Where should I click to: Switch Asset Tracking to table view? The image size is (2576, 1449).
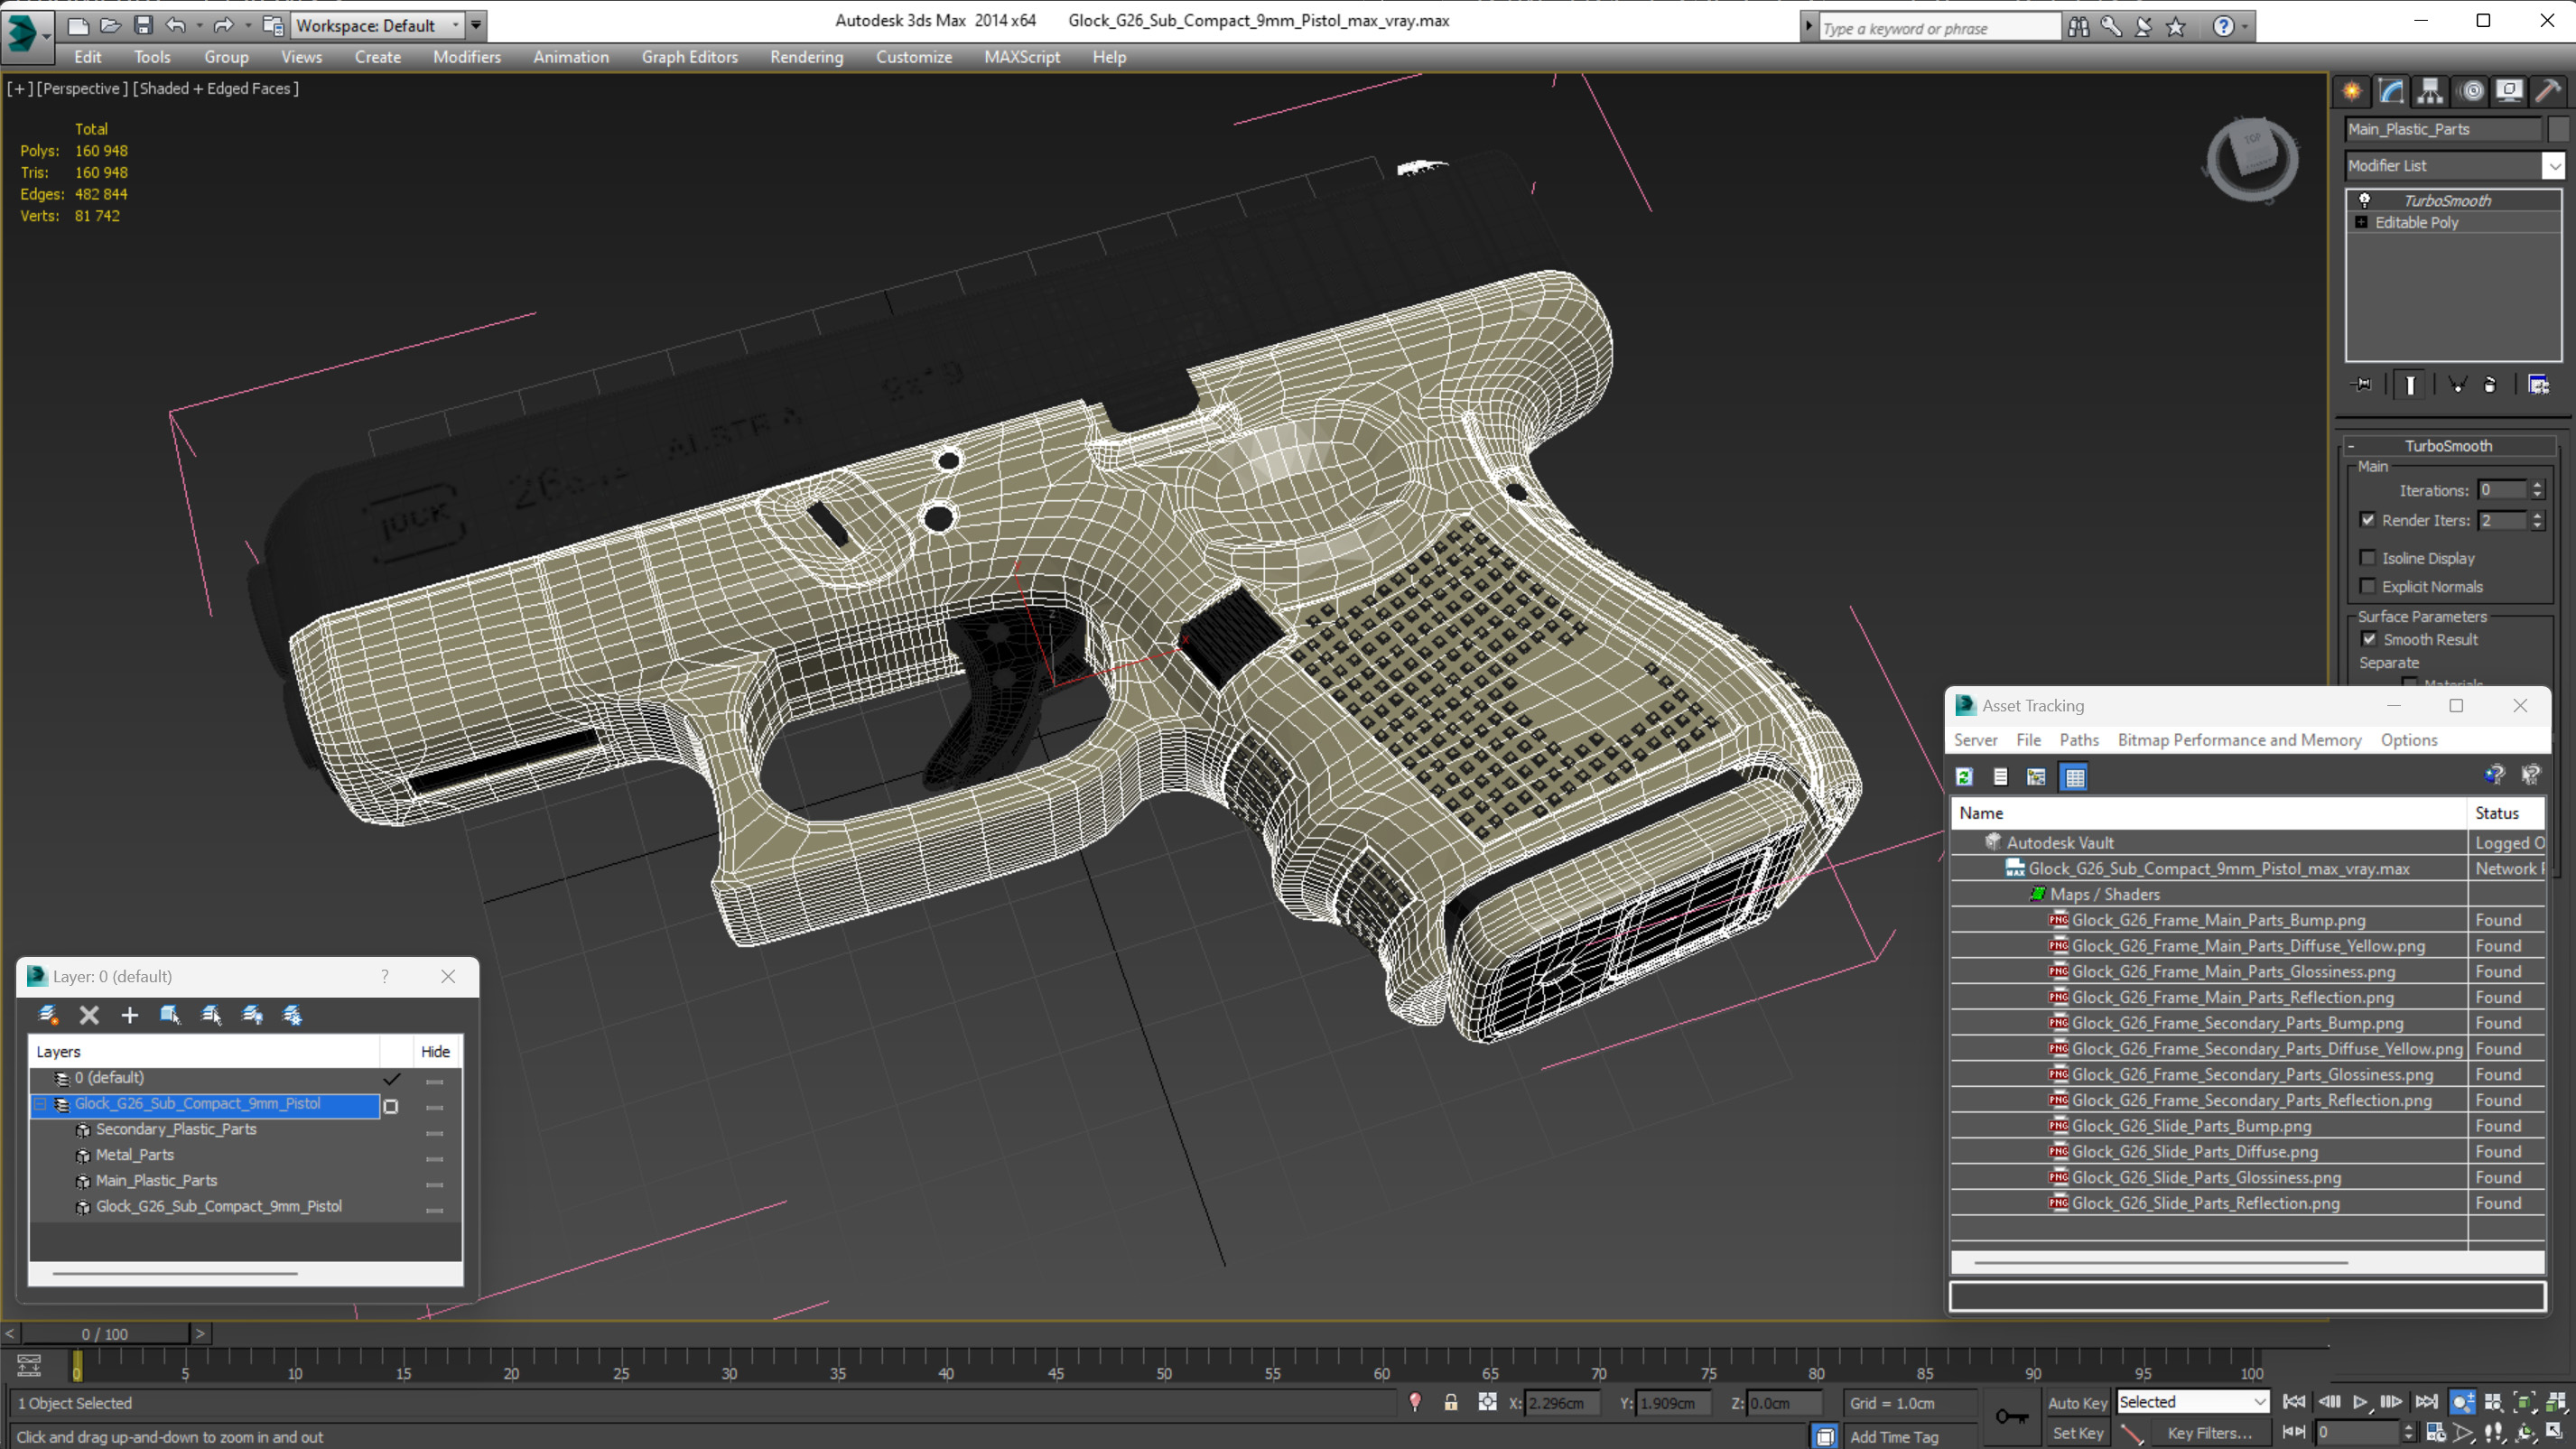2075,777
